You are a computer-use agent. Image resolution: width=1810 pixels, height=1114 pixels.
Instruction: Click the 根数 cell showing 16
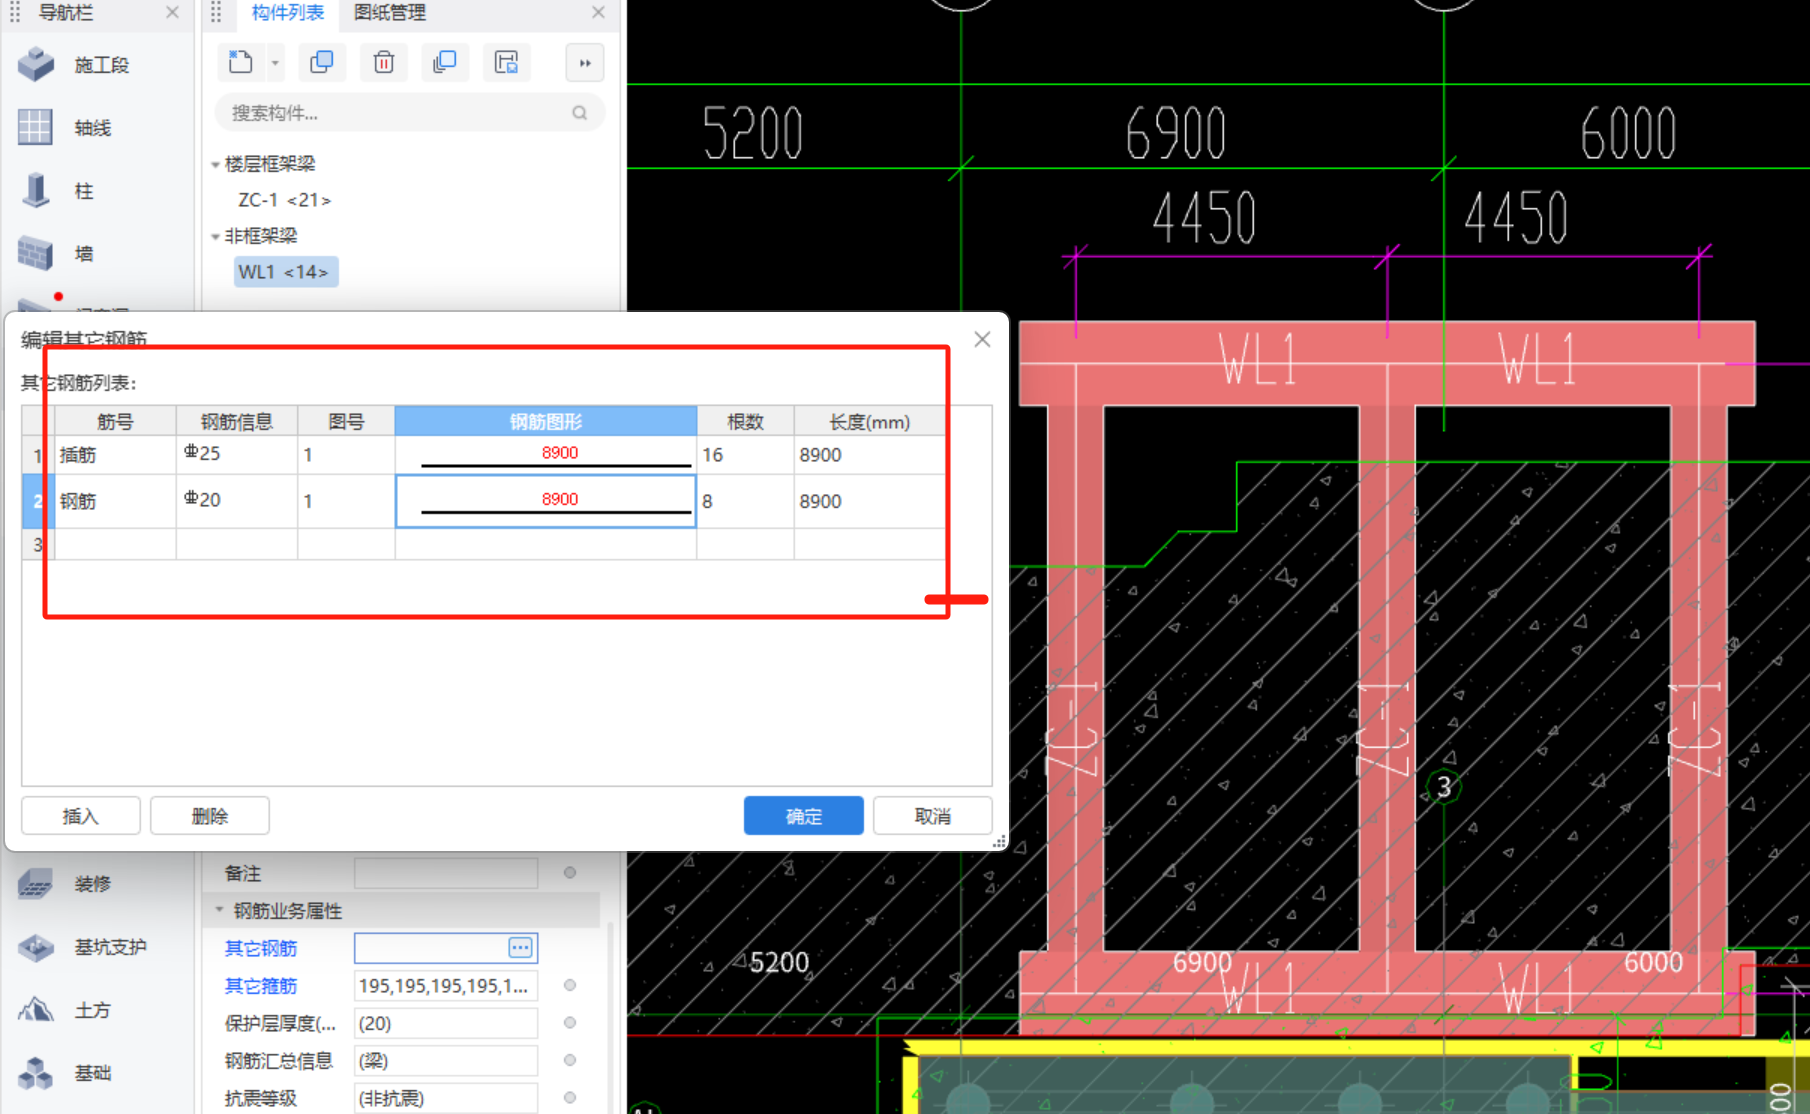click(x=746, y=455)
